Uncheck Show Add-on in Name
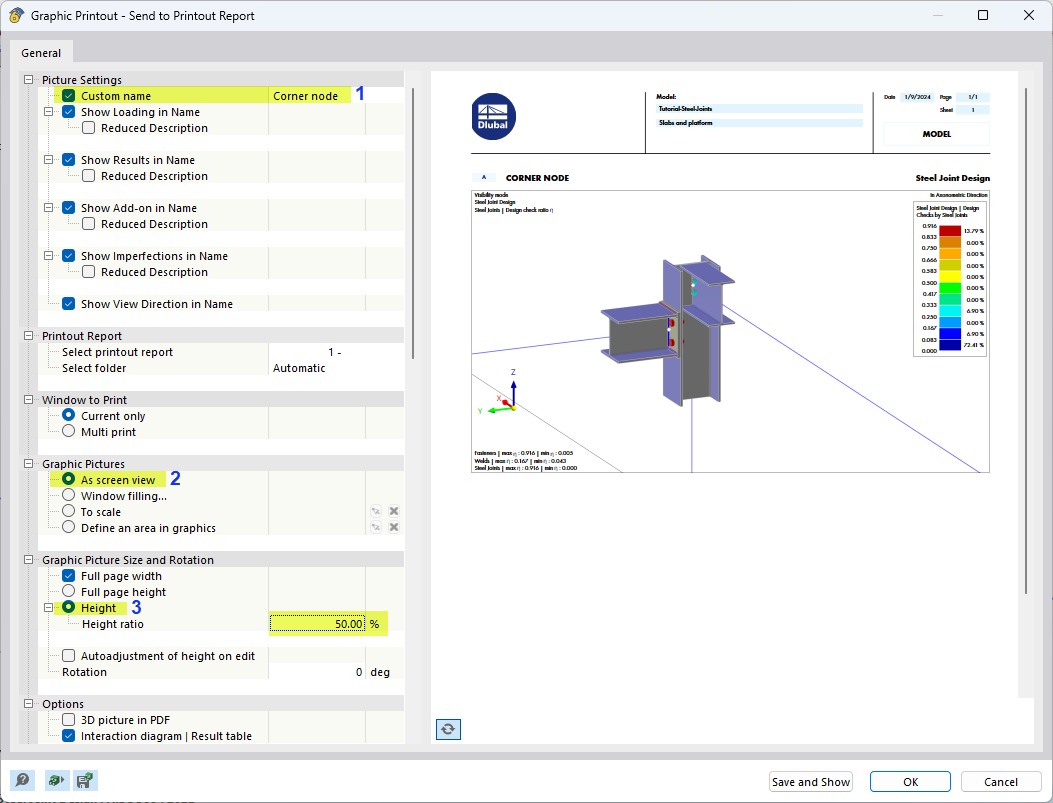Image resolution: width=1053 pixels, height=803 pixels. [x=68, y=208]
